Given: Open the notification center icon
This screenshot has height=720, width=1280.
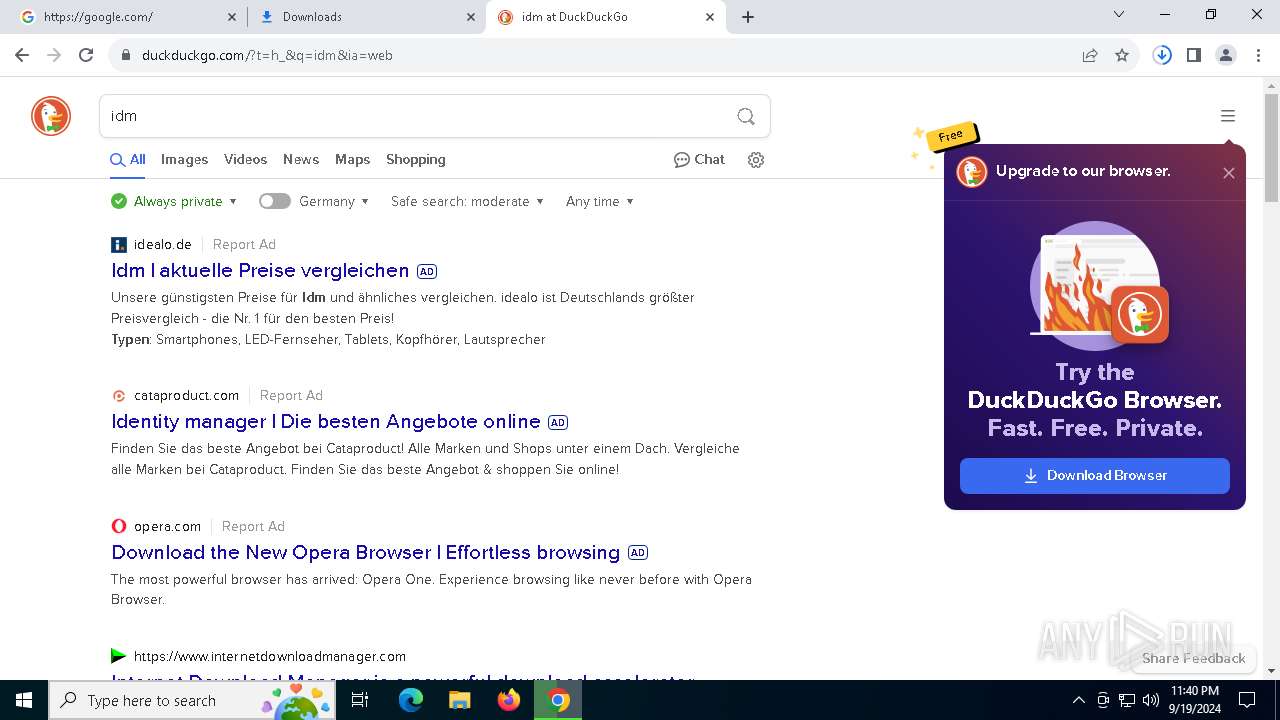Looking at the screenshot, I should 1247,700.
